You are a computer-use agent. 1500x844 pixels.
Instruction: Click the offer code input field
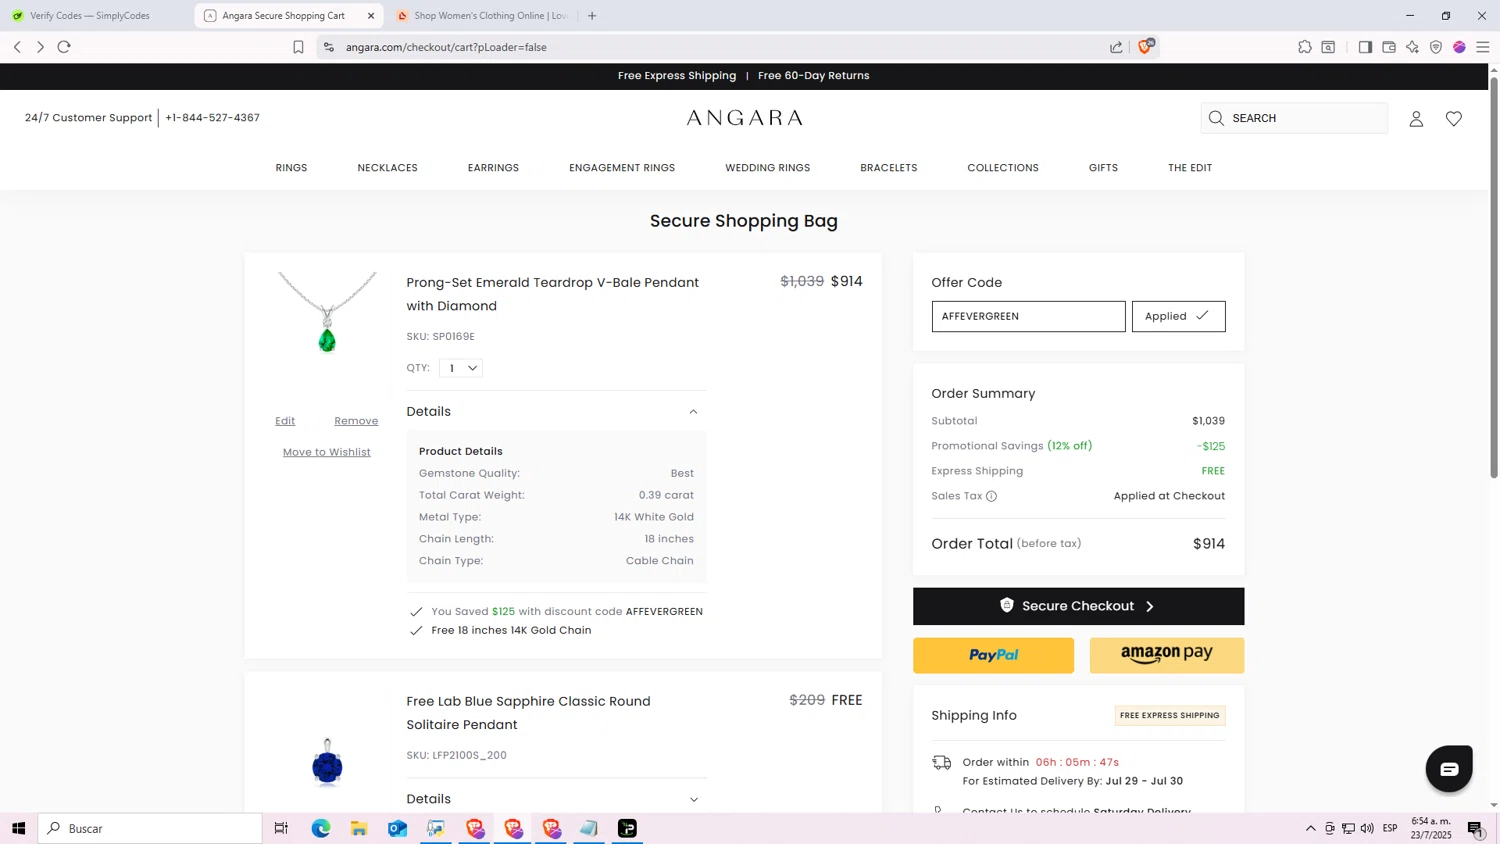[1028, 316]
